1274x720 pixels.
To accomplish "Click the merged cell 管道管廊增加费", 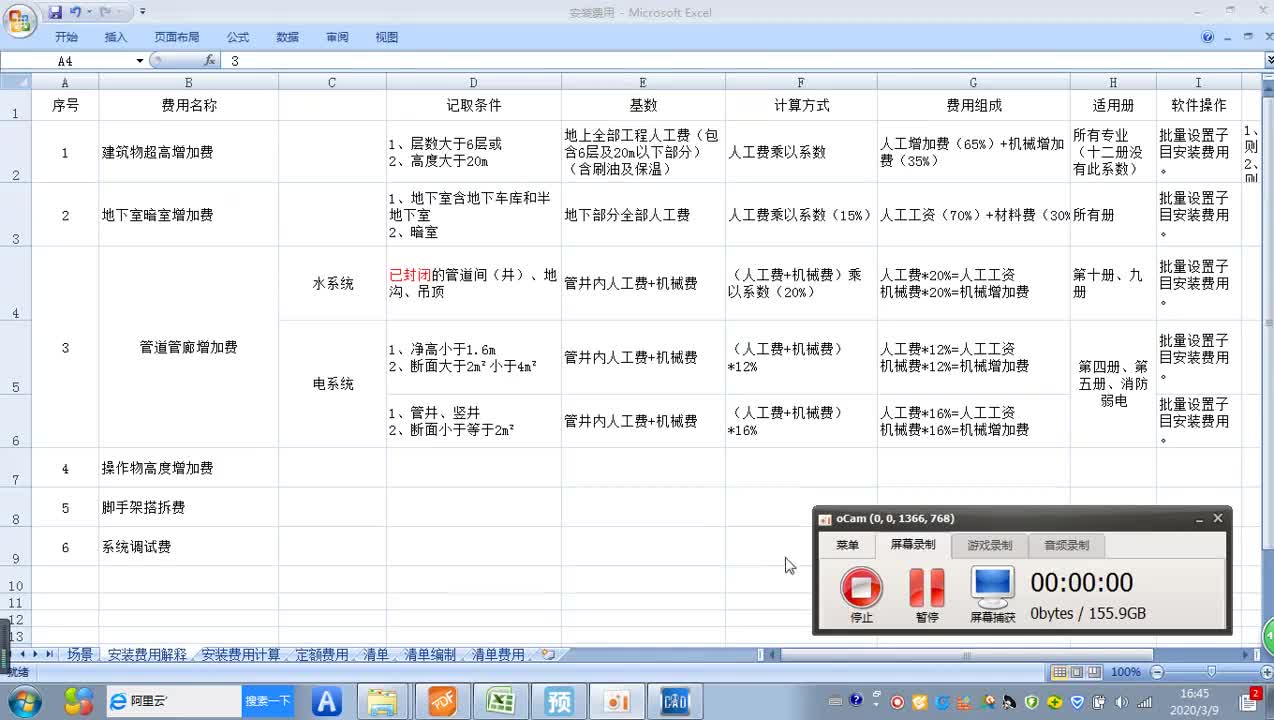I will [189, 347].
